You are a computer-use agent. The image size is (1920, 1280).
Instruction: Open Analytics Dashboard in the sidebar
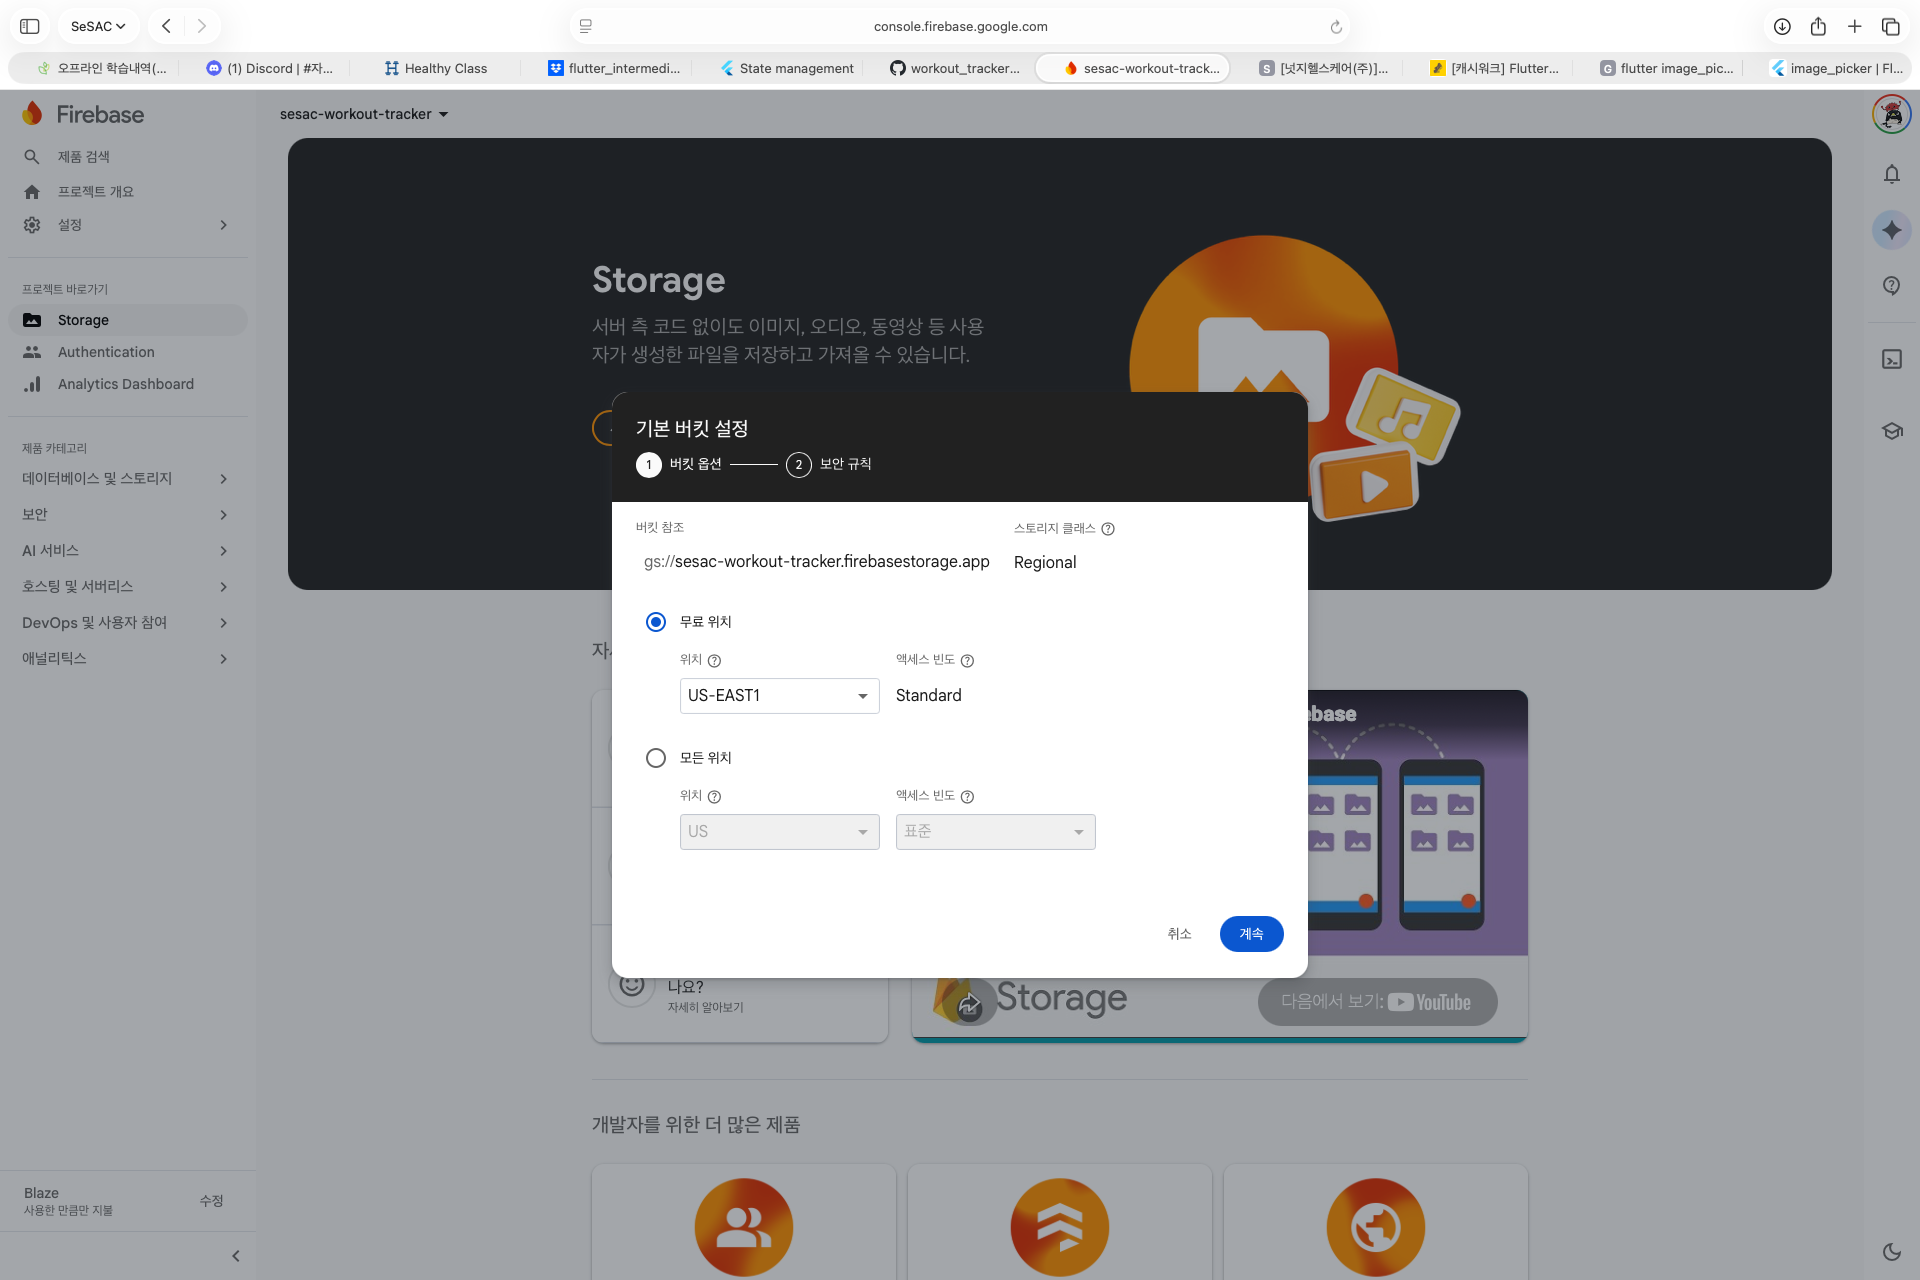(x=128, y=384)
